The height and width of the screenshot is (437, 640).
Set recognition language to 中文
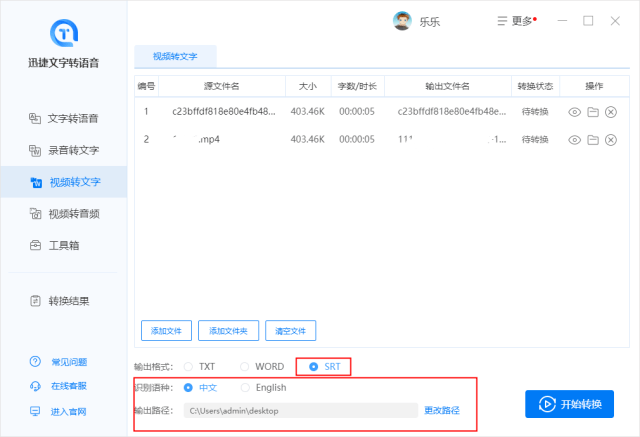pyautogui.click(x=188, y=388)
